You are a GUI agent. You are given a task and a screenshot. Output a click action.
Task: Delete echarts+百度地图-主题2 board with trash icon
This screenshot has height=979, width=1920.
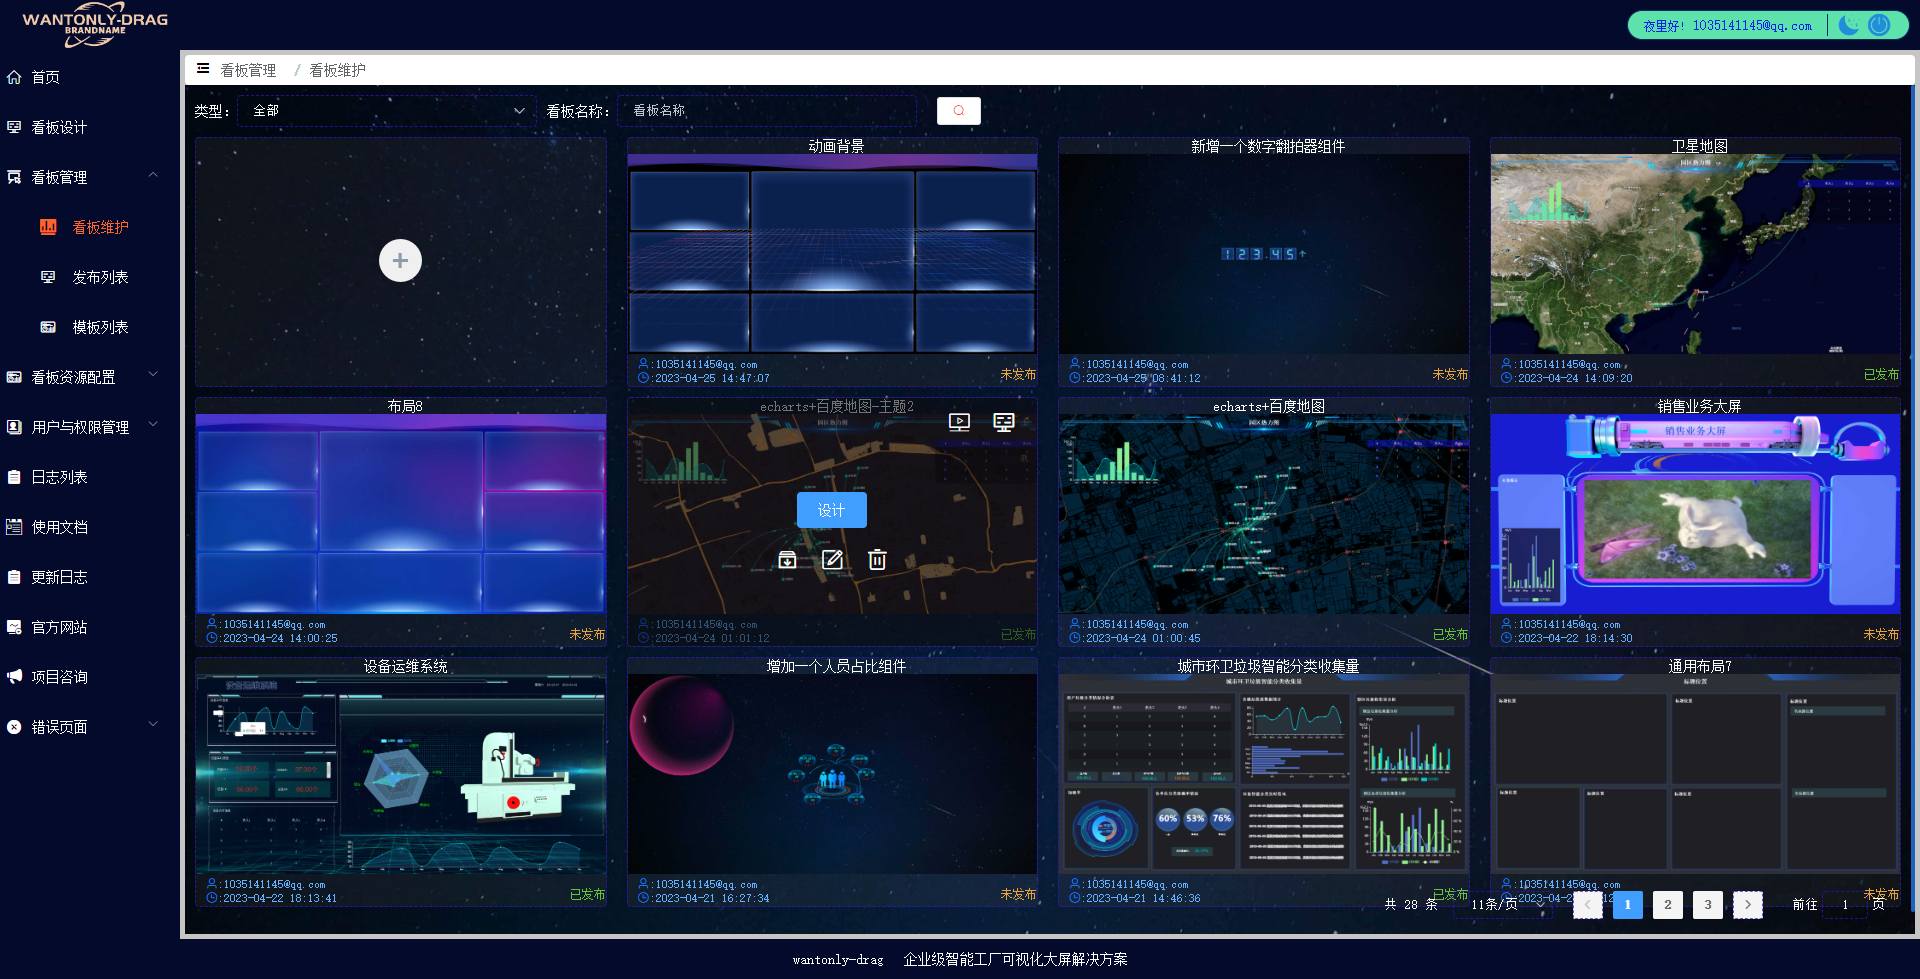(877, 560)
